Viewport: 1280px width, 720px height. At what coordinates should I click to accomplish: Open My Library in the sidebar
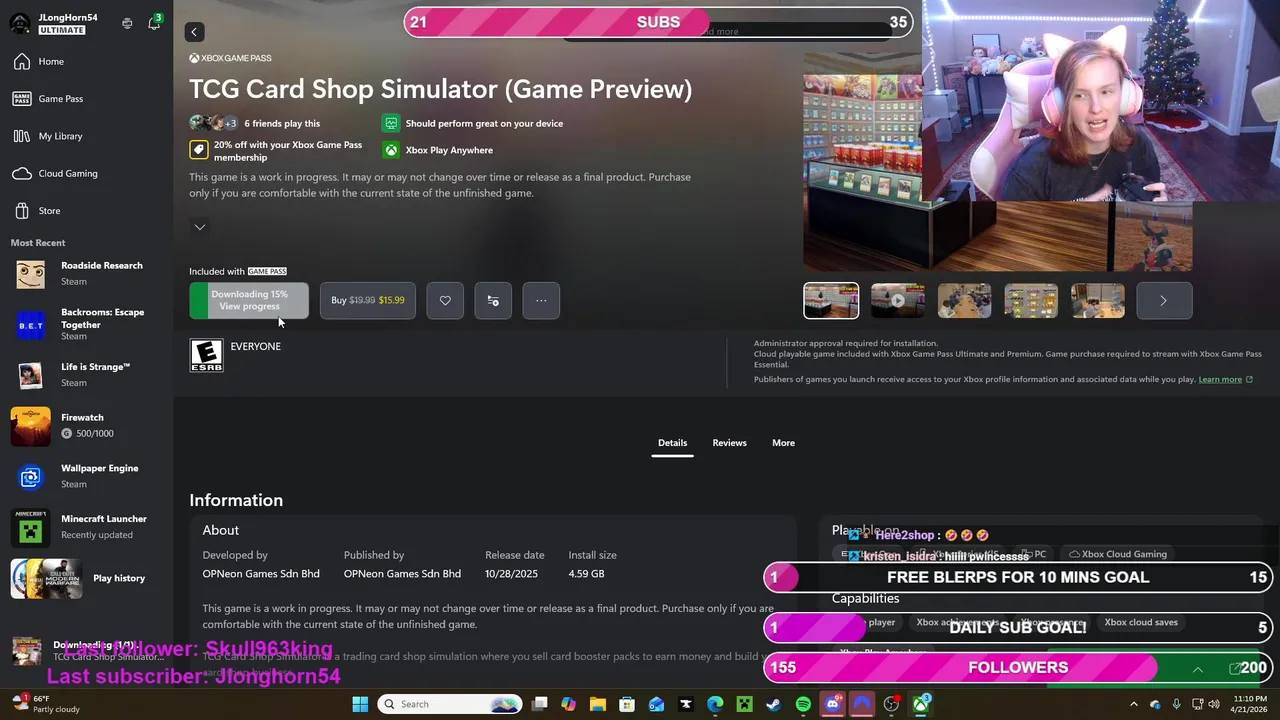[x=86, y=136]
